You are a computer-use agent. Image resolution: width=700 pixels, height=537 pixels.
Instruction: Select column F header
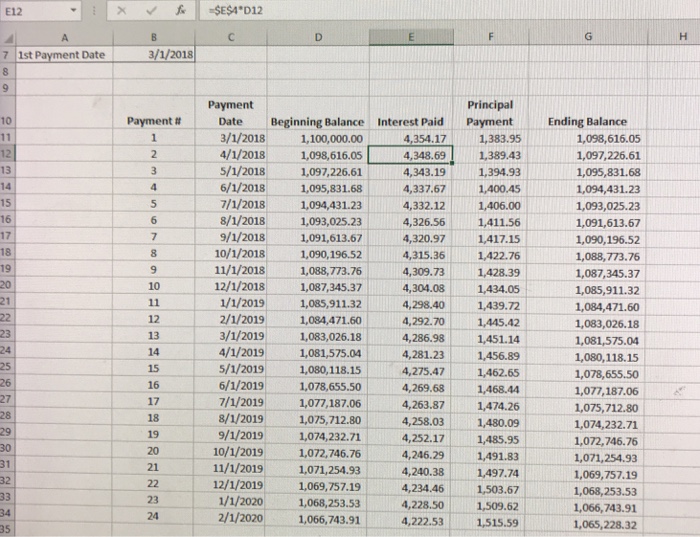click(491, 37)
